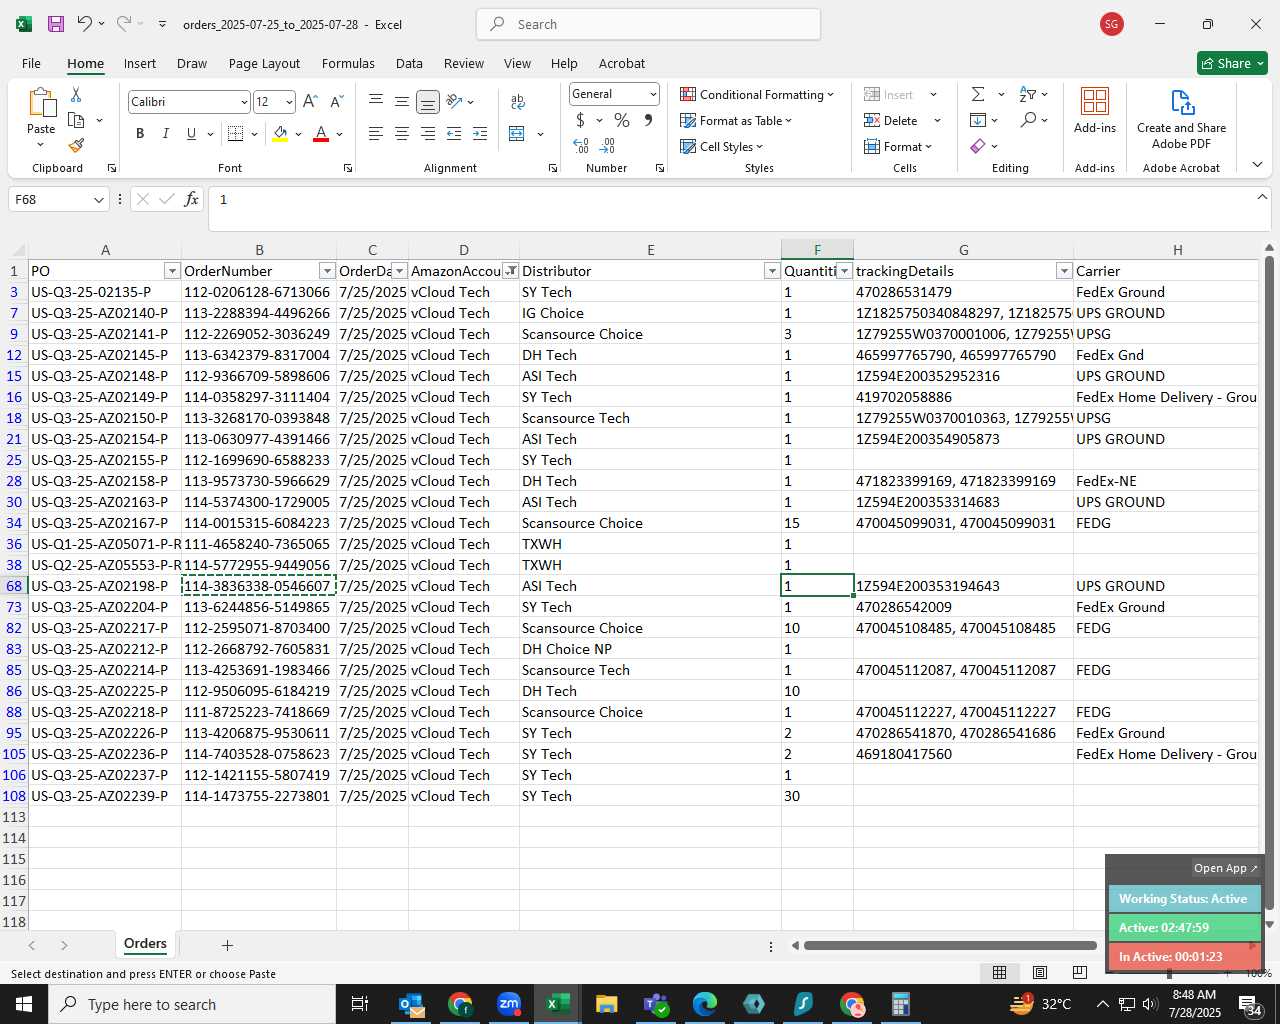Click Increase Indent icon
The width and height of the screenshot is (1280, 1024).
click(480, 134)
